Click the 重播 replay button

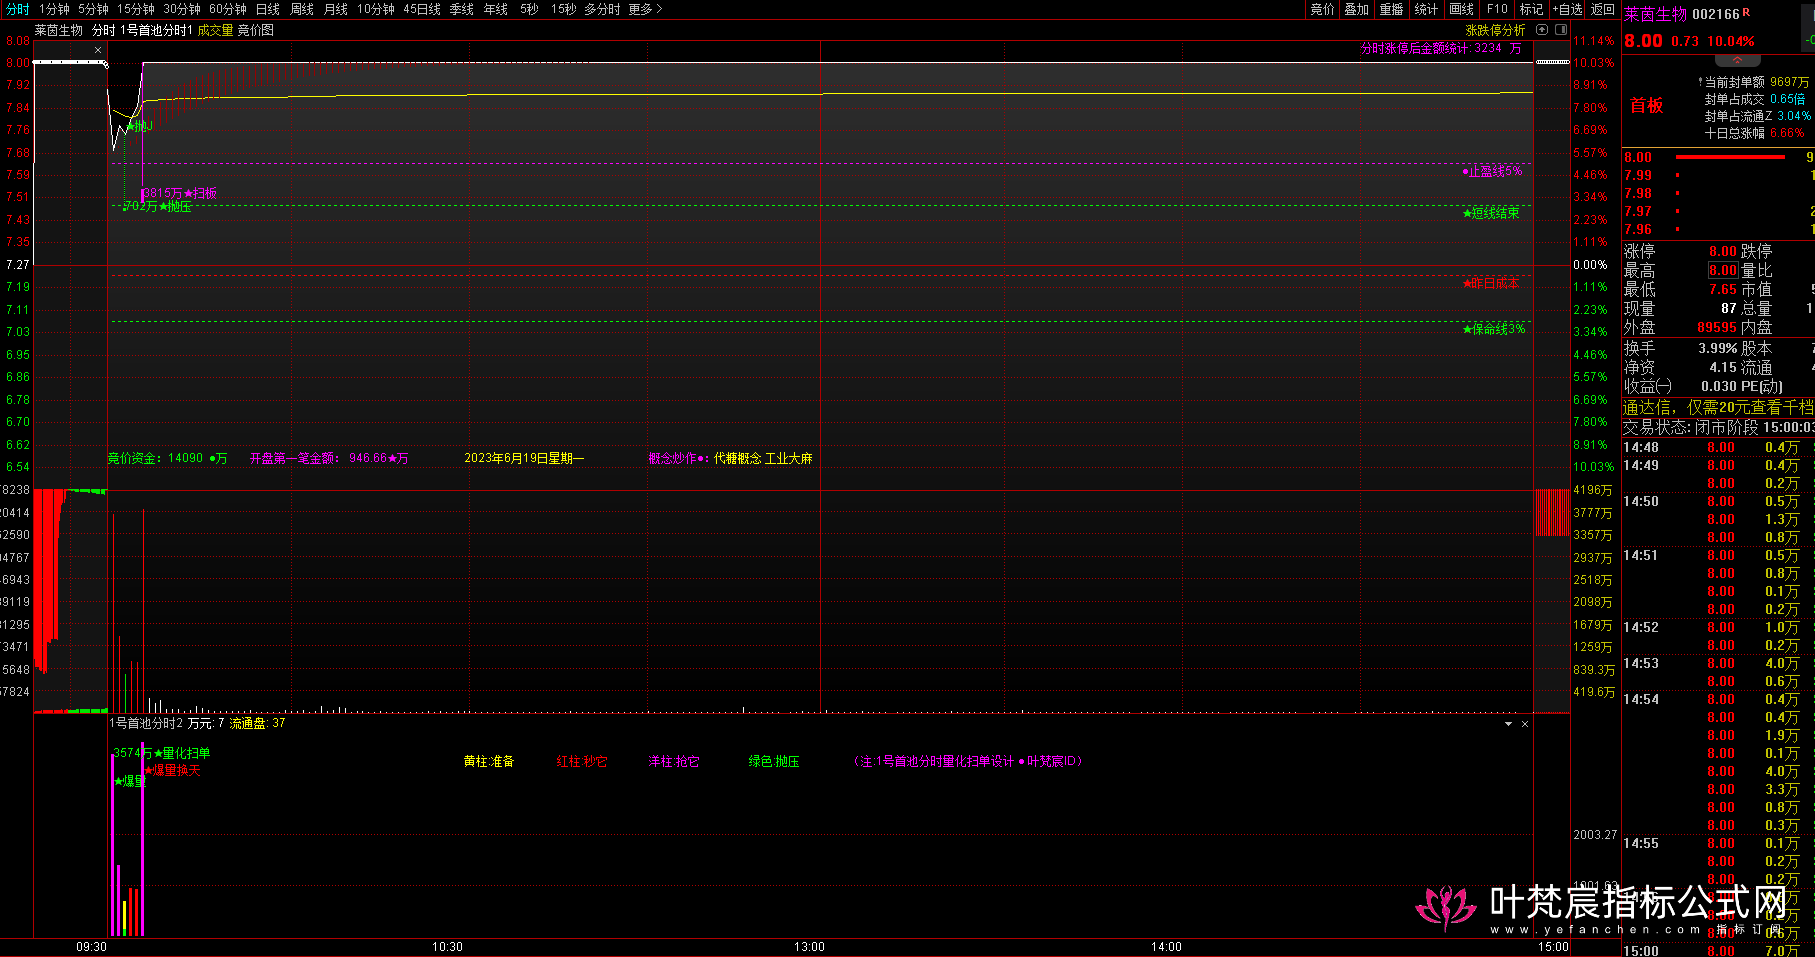1391,9
